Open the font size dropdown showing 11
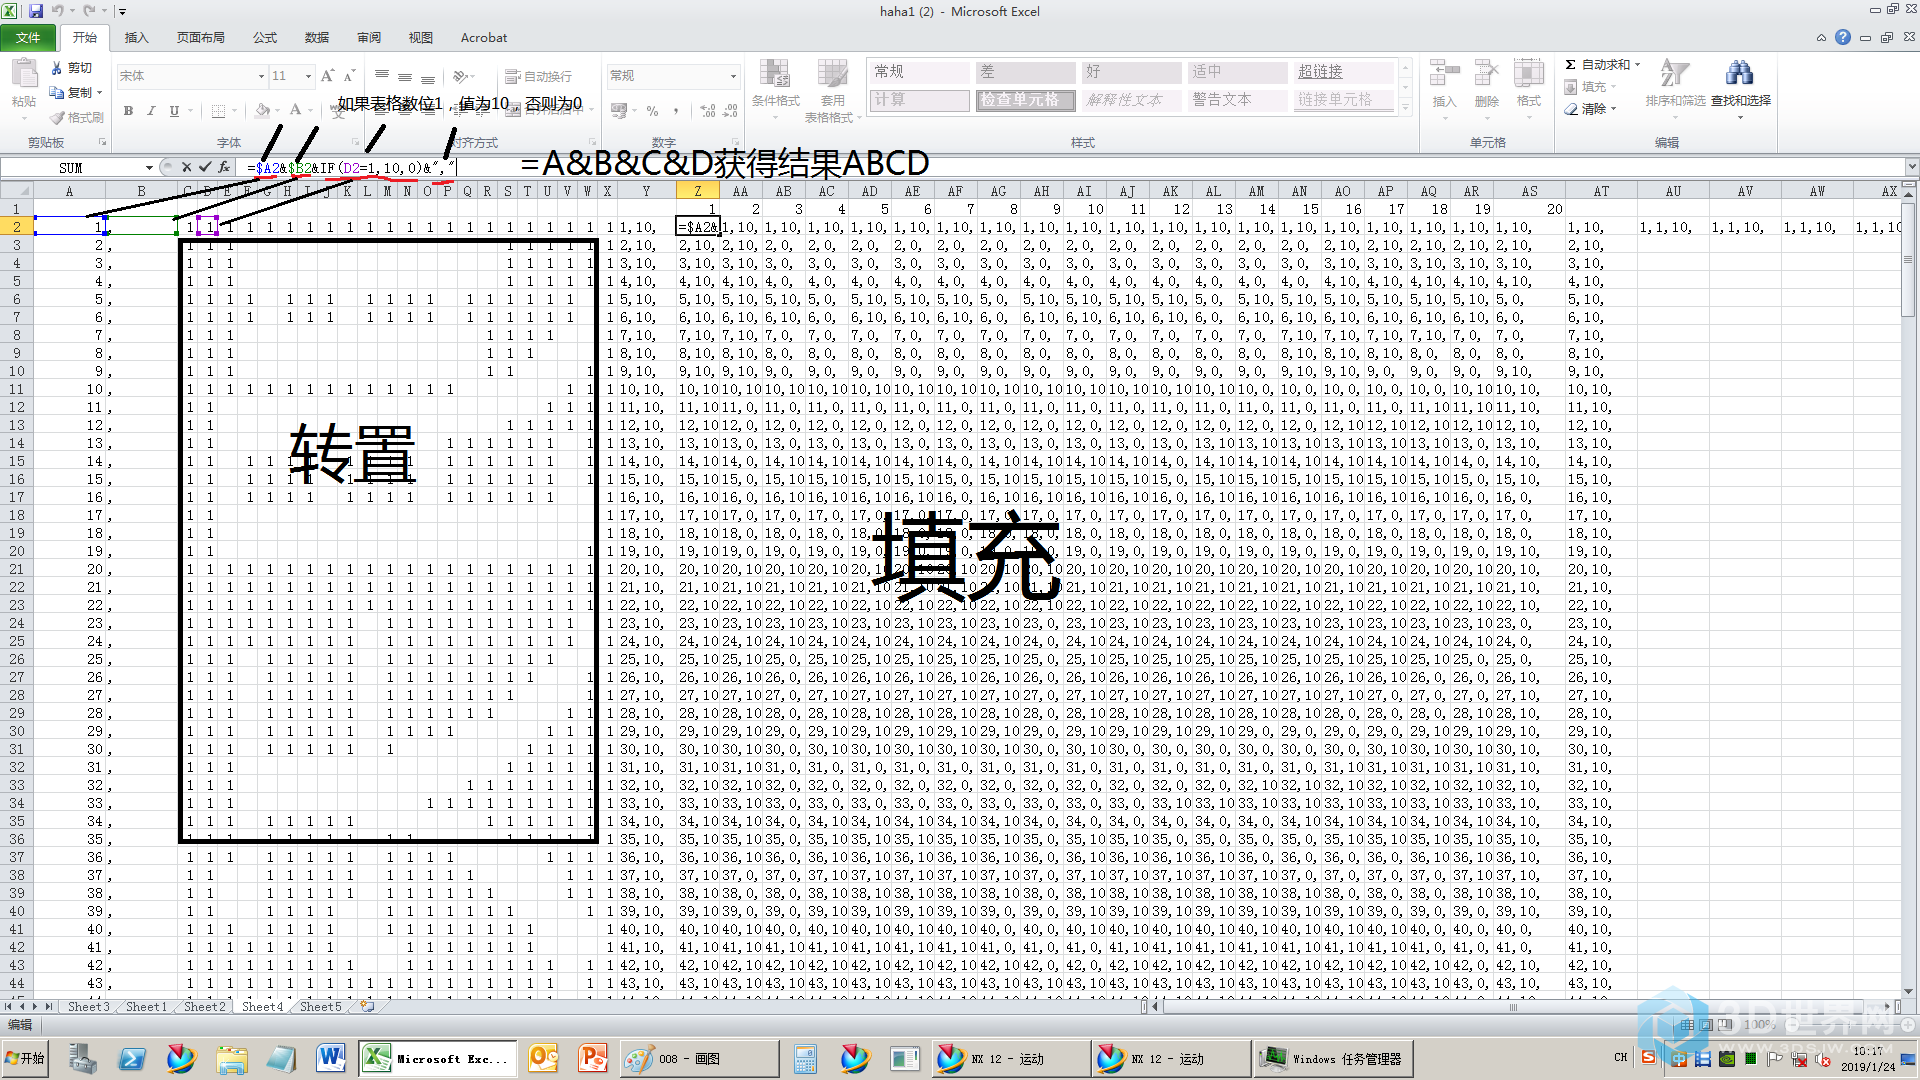Viewport: 1920px width, 1080px height. (309, 76)
